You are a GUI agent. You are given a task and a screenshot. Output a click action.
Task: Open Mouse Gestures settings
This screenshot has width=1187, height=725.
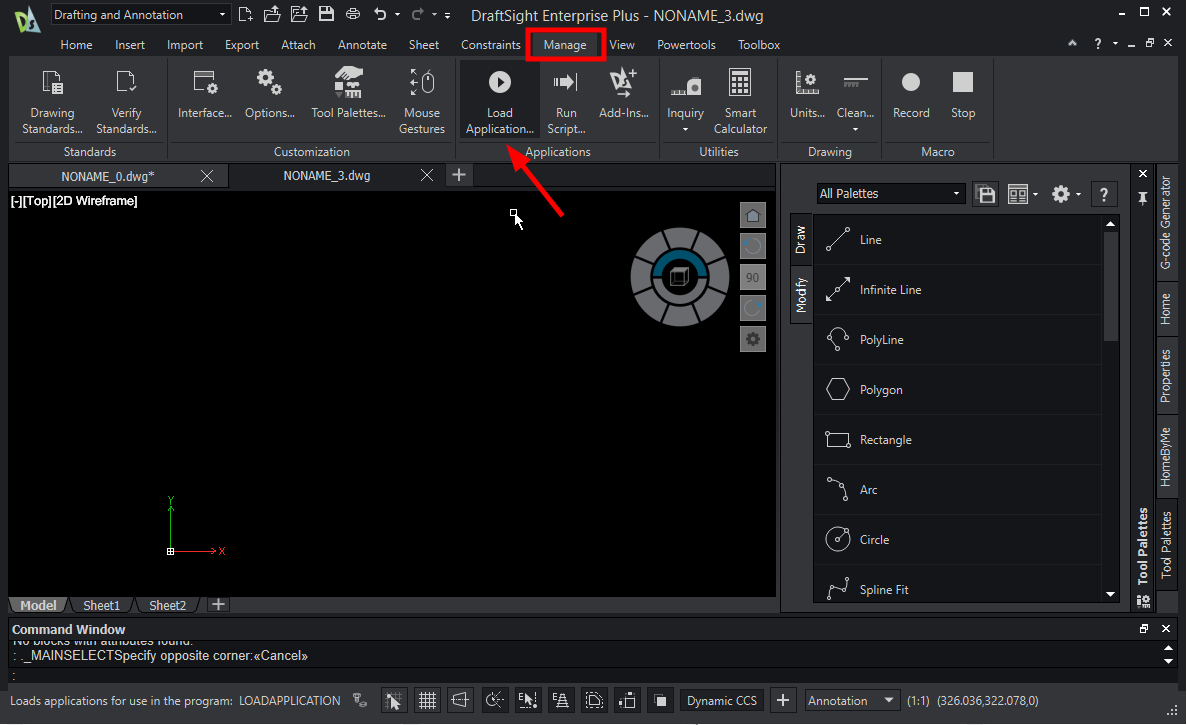pyautogui.click(x=422, y=101)
